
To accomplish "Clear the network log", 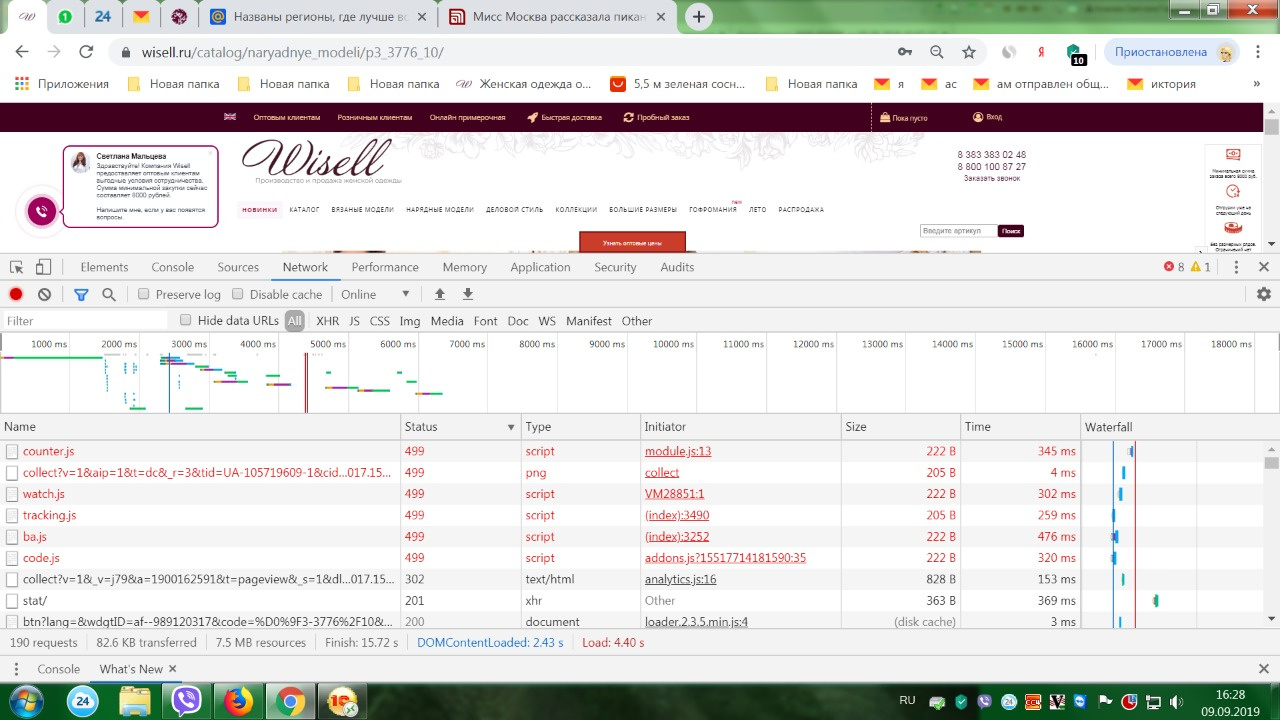I will (44, 294).
